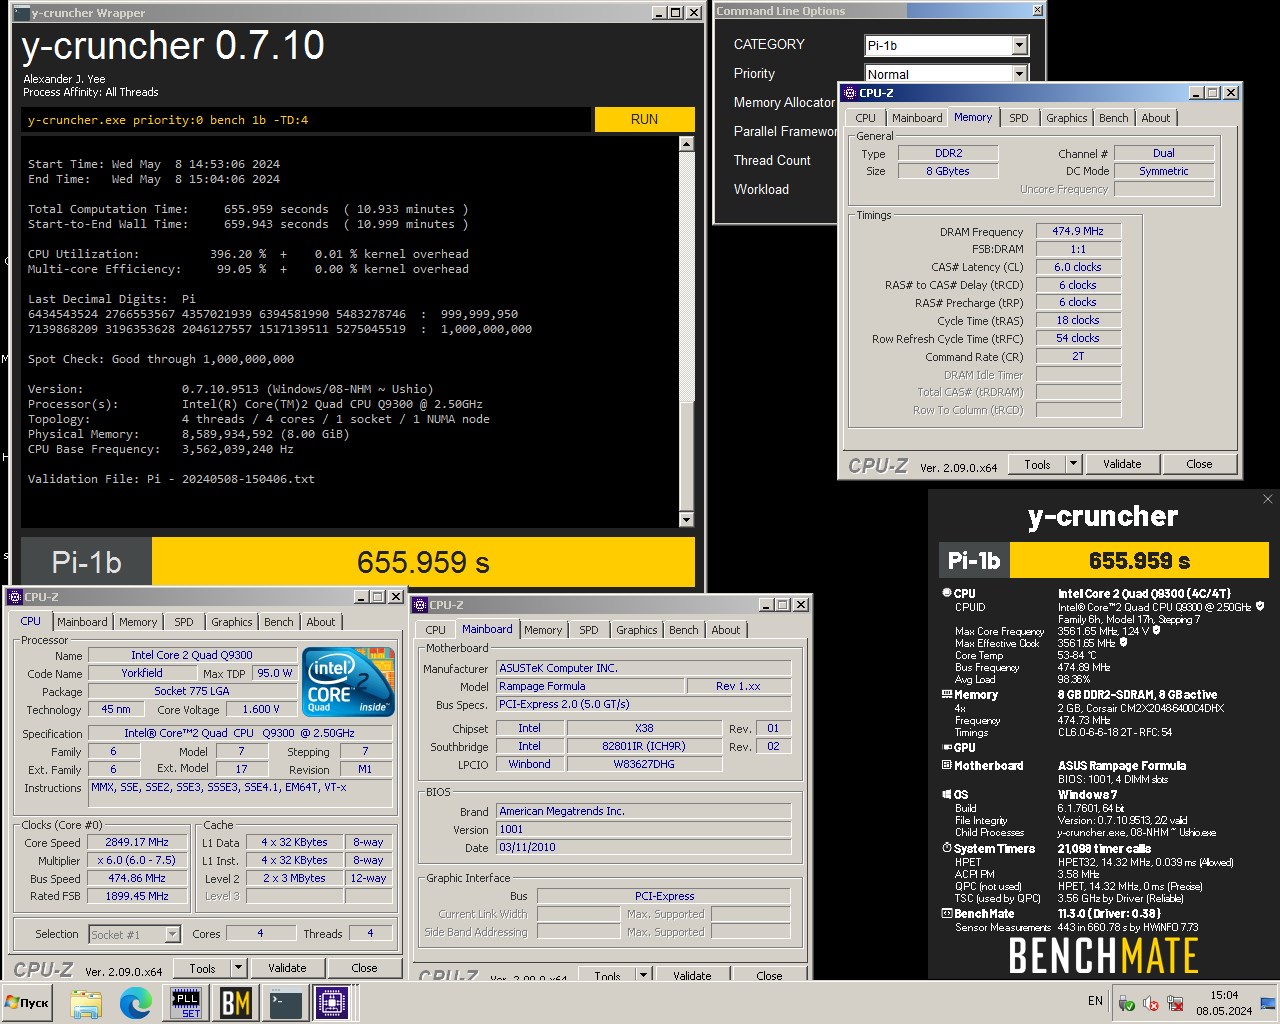The width and height of the screenshot is (1280, 1024).
Task: Click the CPU section icon in BenchMate
Action: pyautogui.click(x=946, y=593)
